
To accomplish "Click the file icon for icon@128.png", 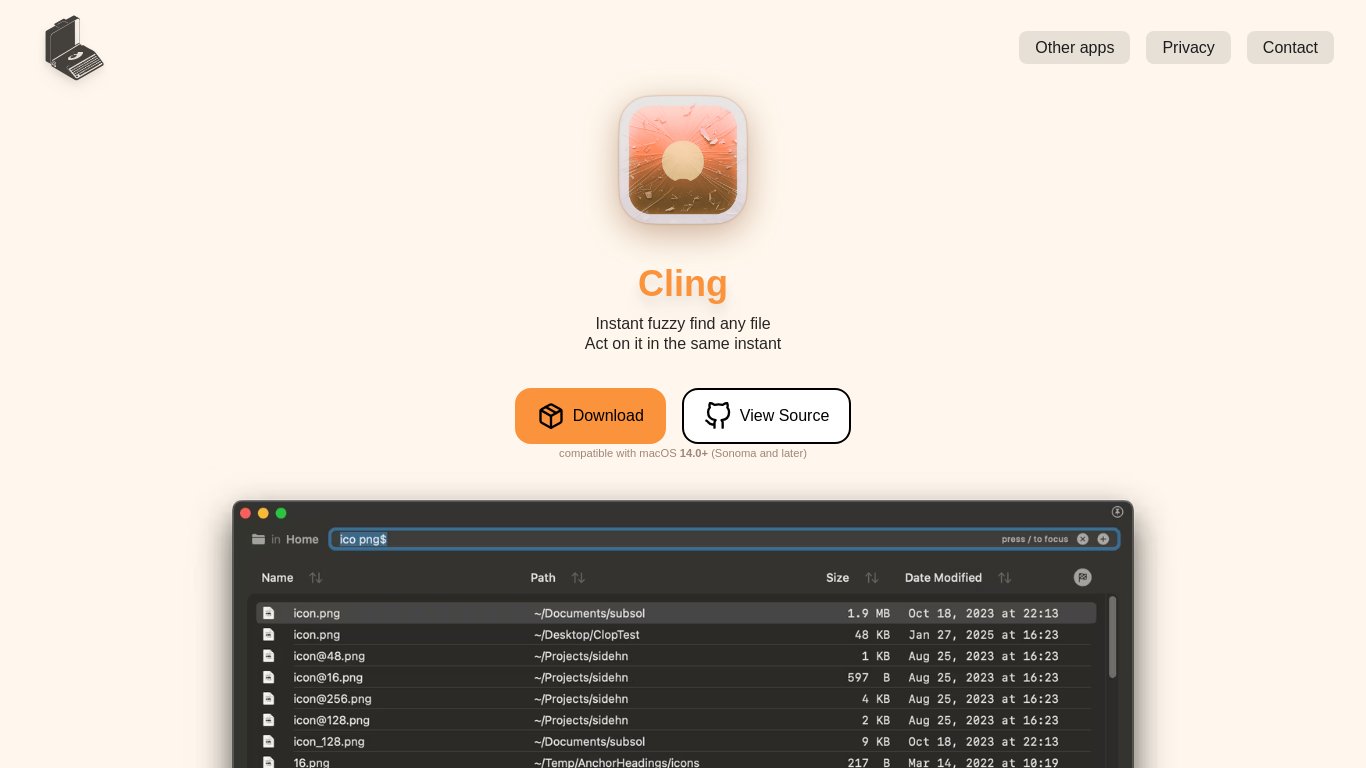I will pyautogui.click(x=268, y=720).
